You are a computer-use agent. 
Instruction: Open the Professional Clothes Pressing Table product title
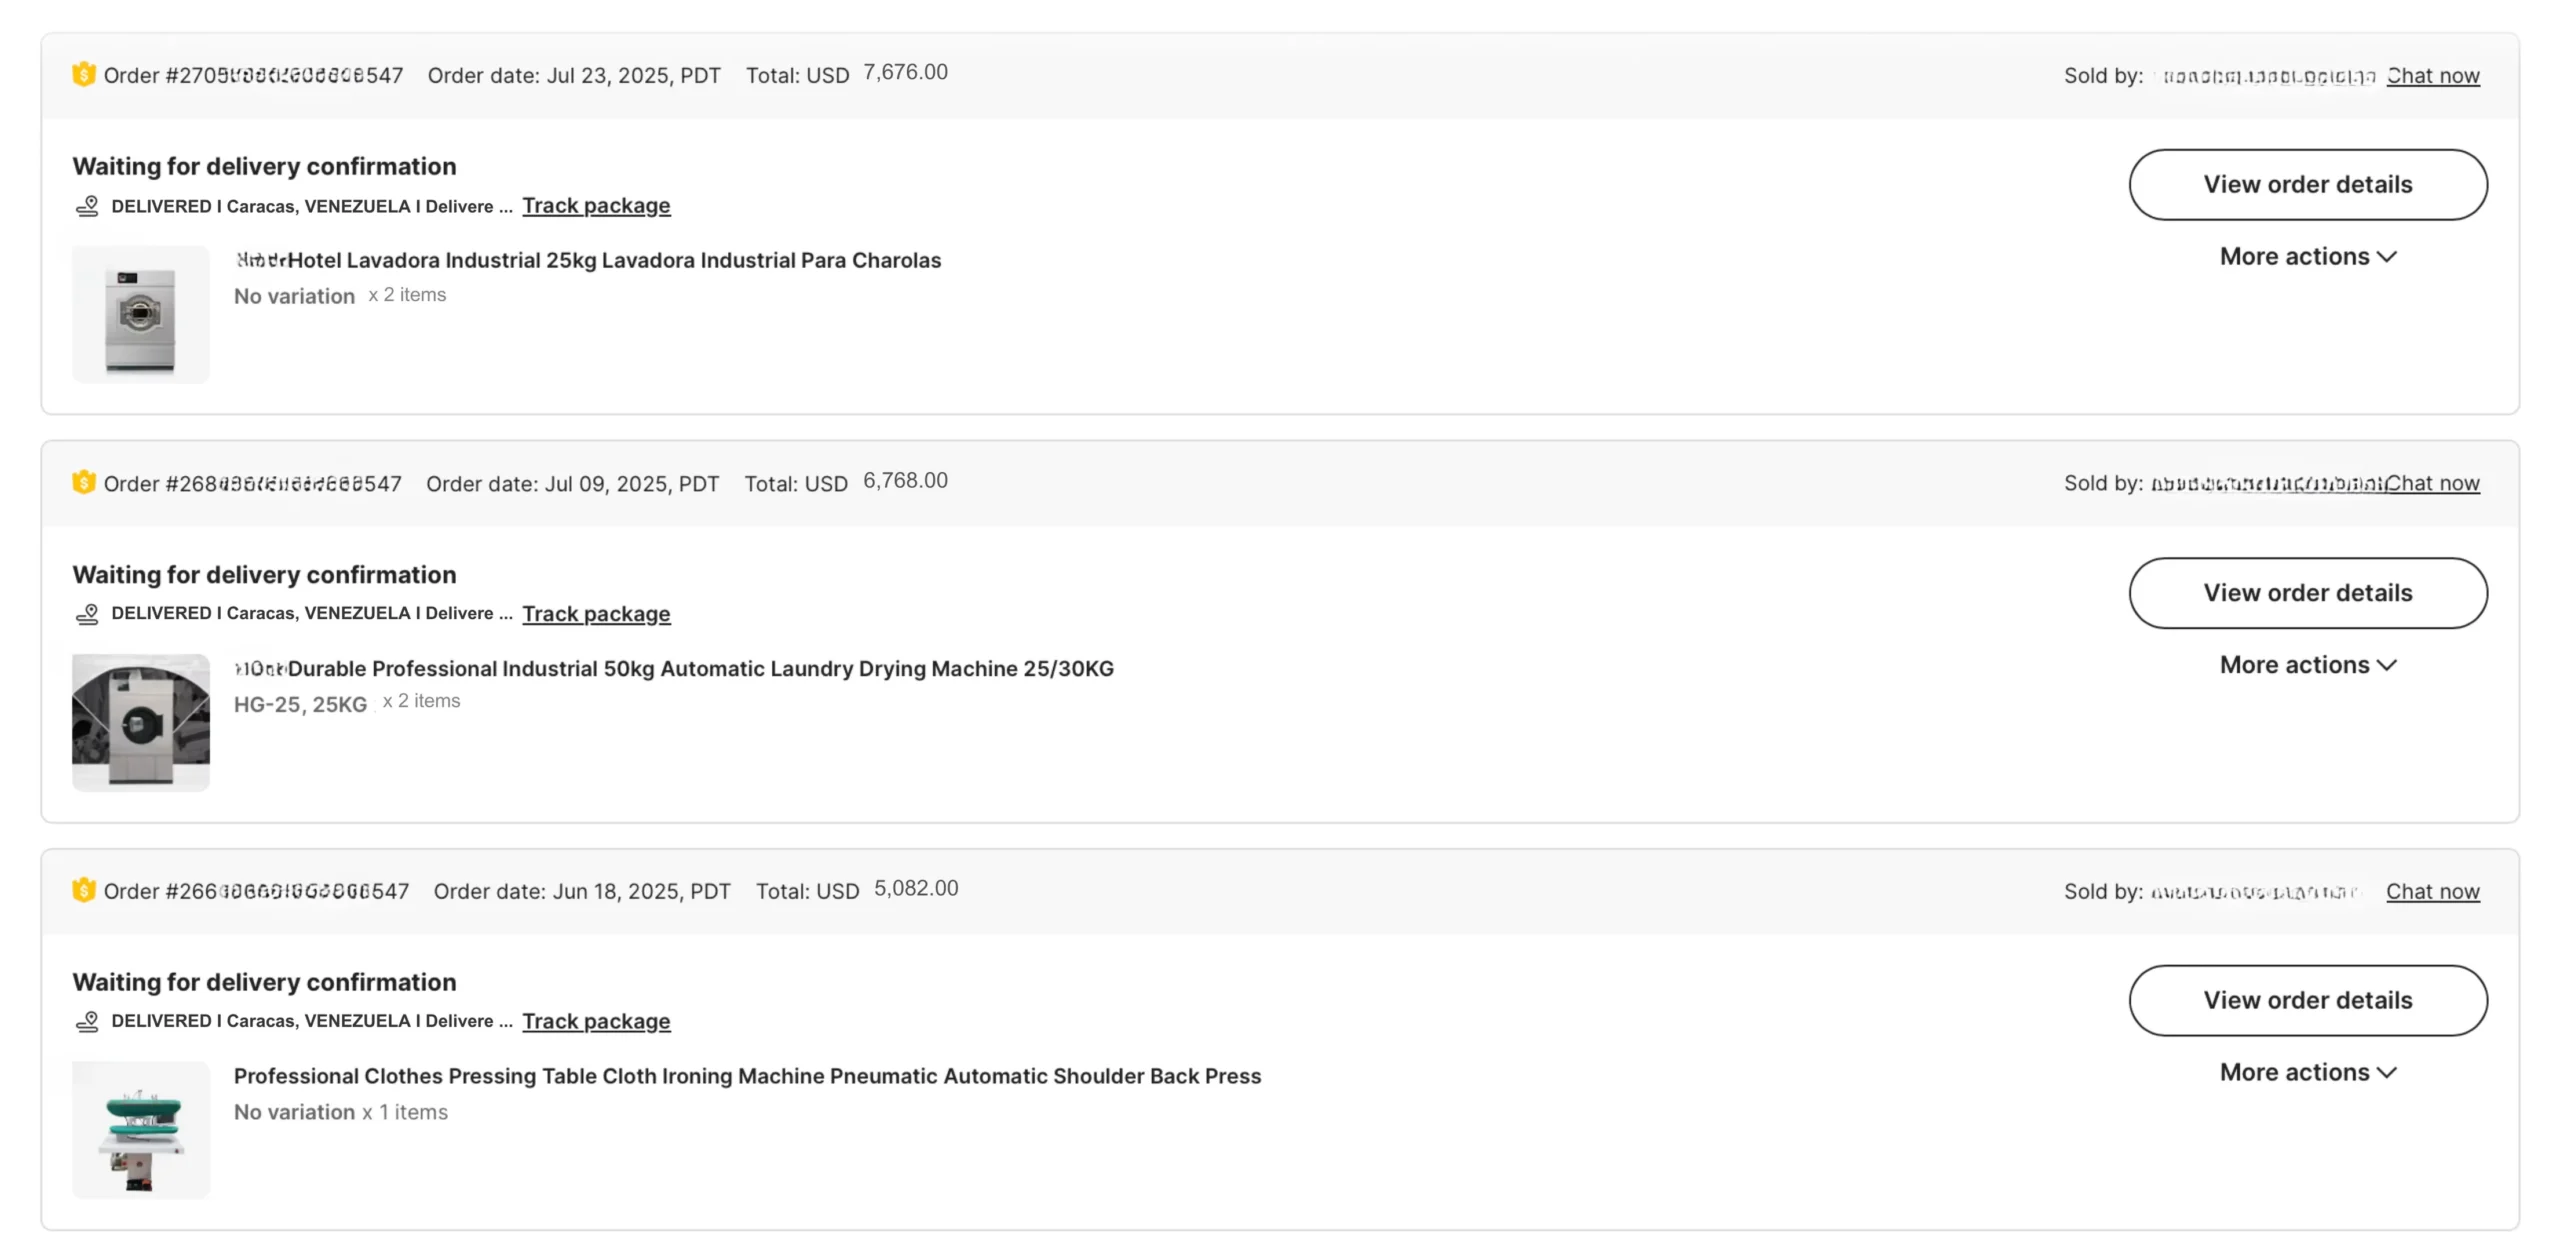click(x=747, y=1076)
